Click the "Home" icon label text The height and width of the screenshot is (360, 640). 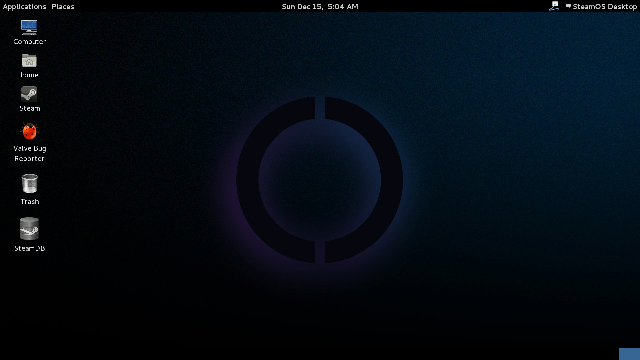click(29, 75)
